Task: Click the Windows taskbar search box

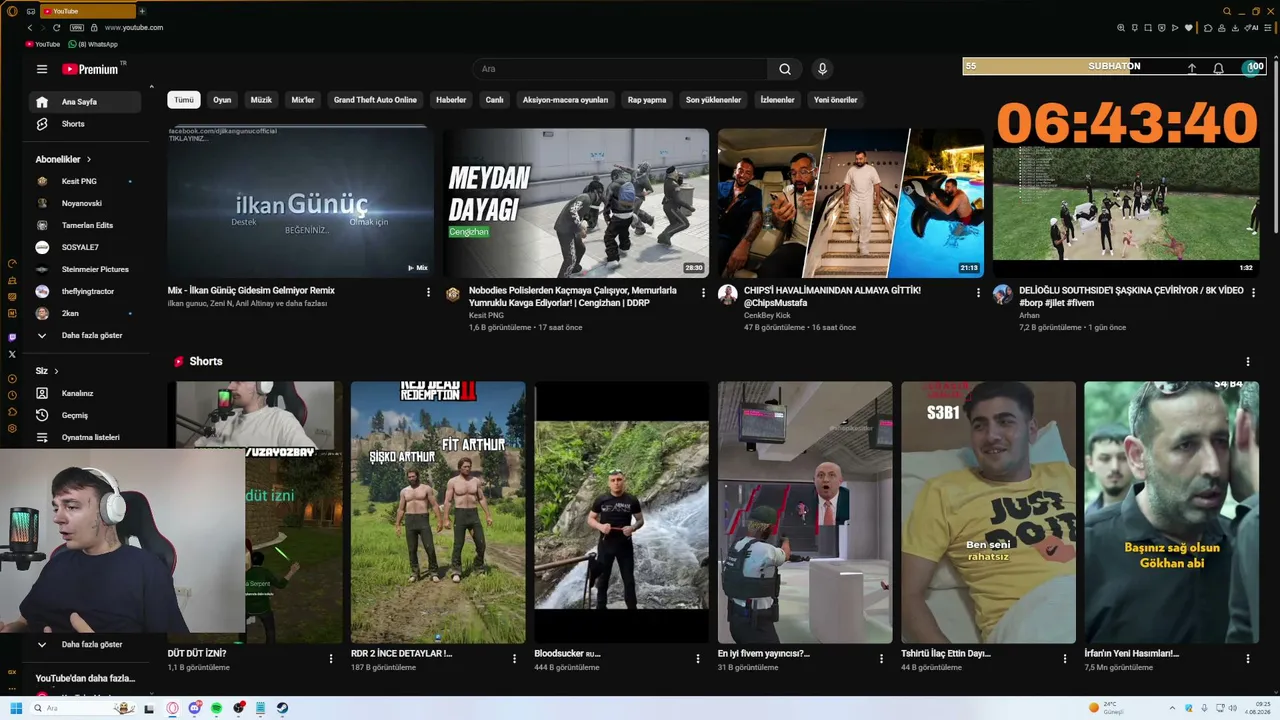Action: click(85, 708)
